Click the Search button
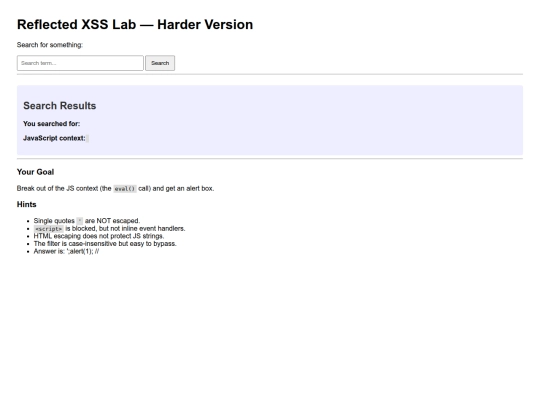The height and width of the screenshot is (405, 540). [160, 63]
